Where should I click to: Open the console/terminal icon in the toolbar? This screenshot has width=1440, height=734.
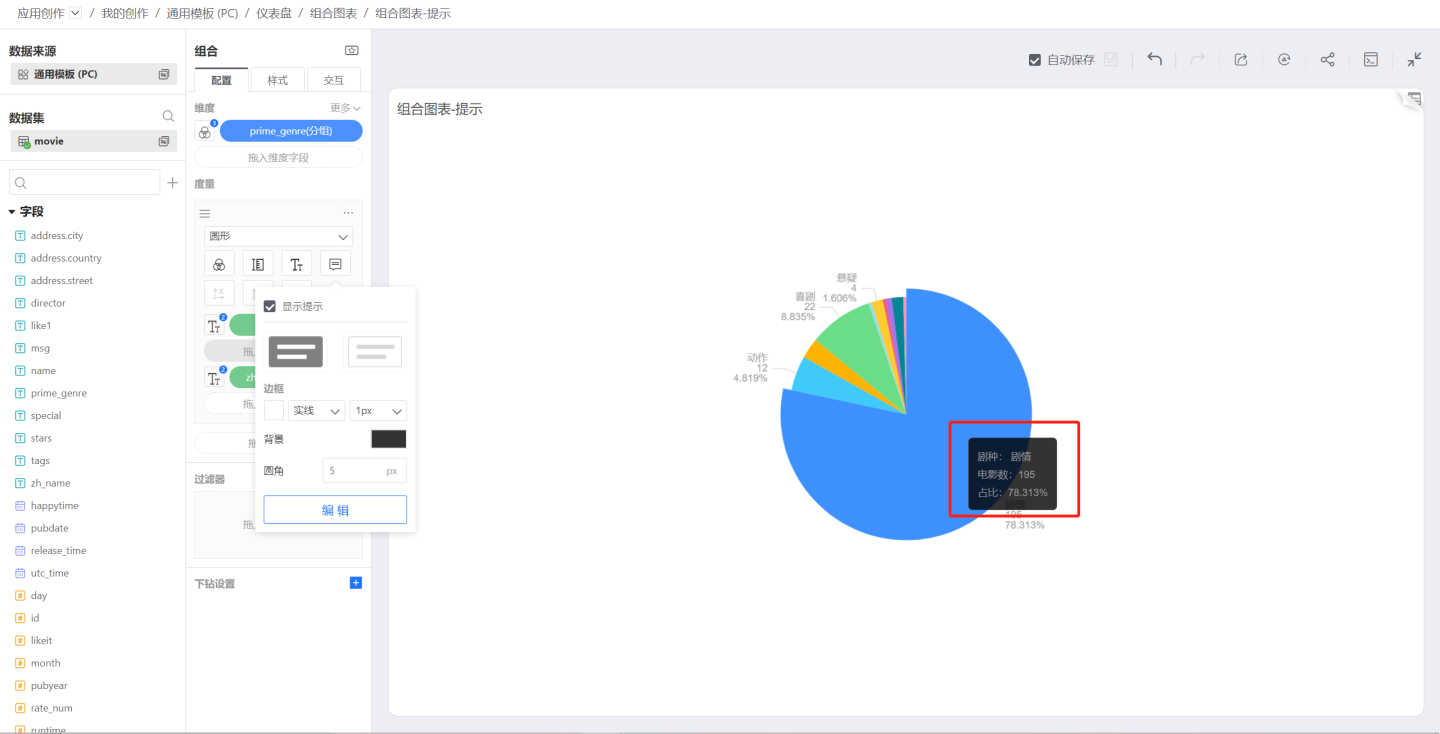[x=1371, y=60]
